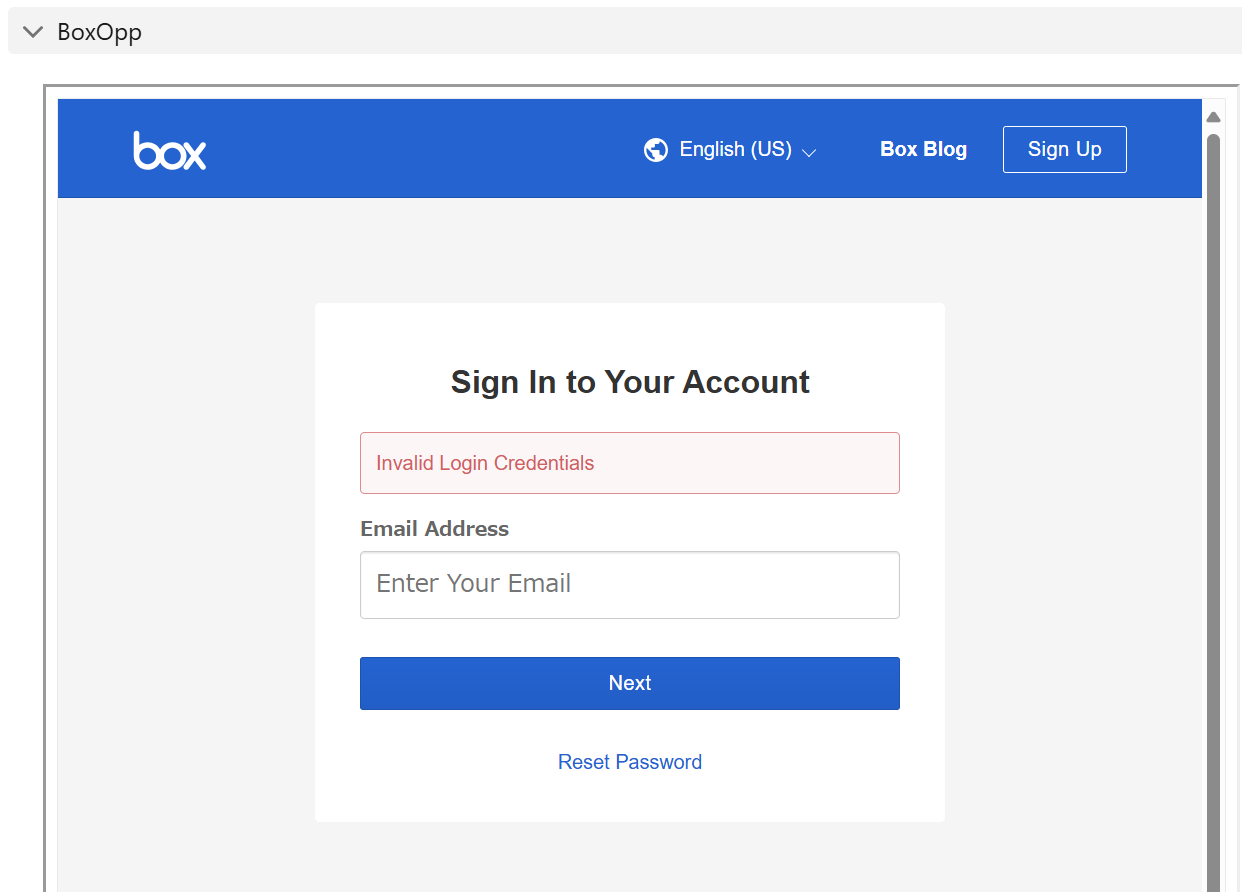Click the arrow beside English (US)
The height and width of the screenshot is (892, 1242).
click(x=810, y=153)
